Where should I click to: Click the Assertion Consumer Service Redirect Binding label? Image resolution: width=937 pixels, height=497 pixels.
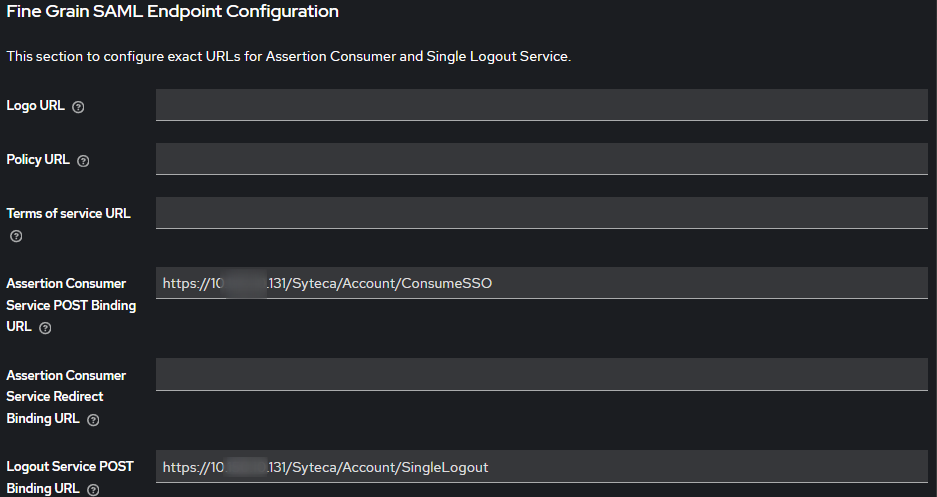point(66,386)
